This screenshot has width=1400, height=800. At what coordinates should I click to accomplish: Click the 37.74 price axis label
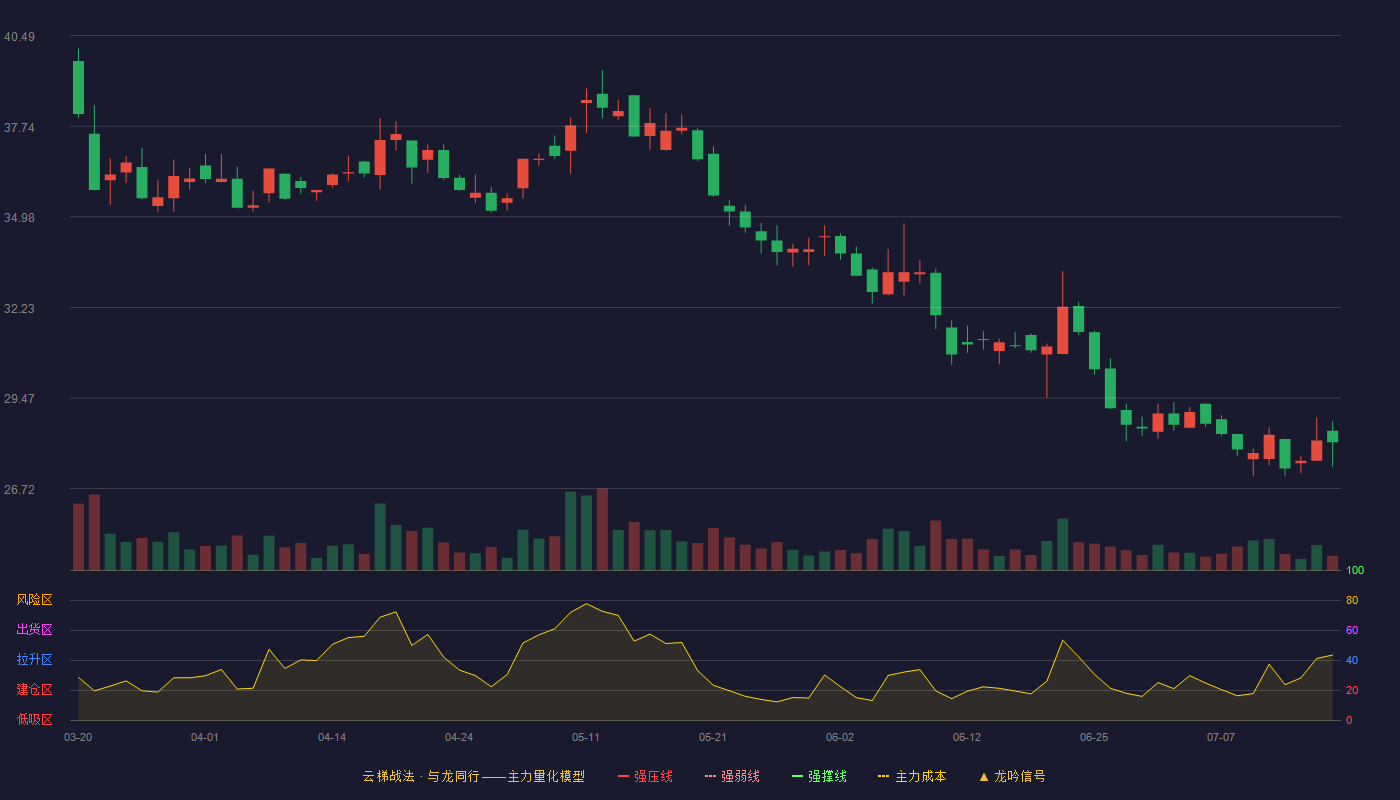click(x=19, y=128)
